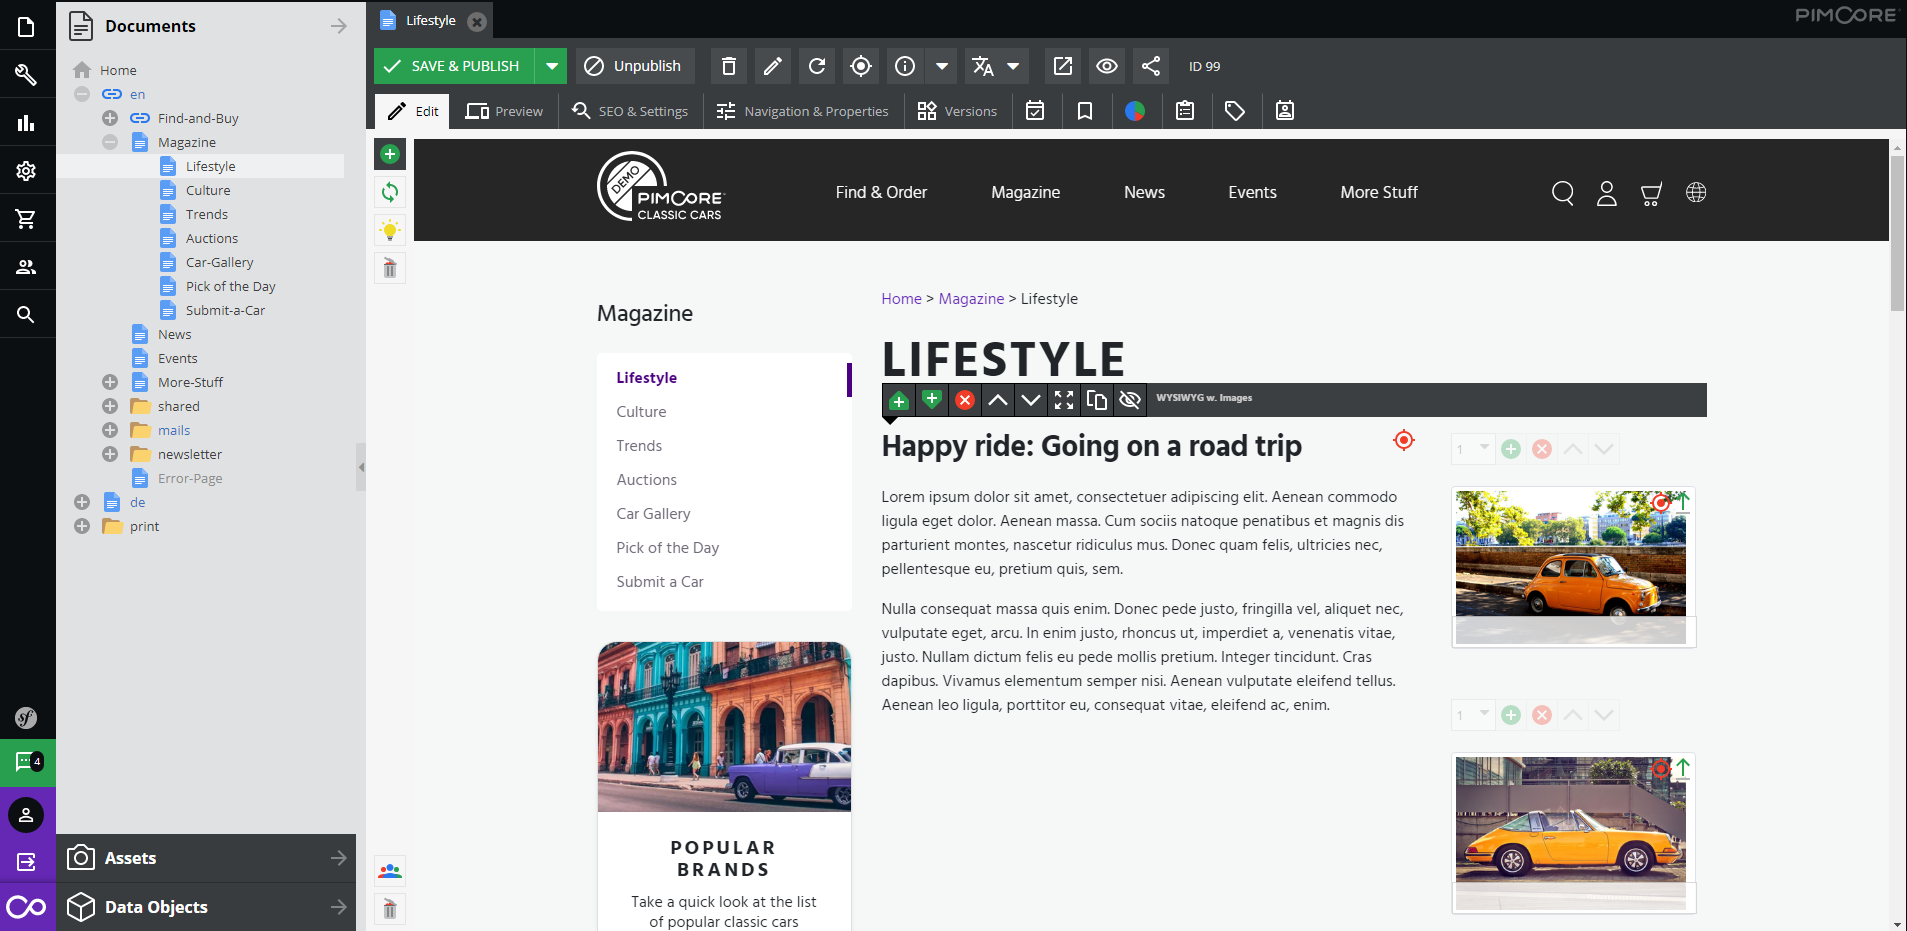Click the lightbulb highlight icon in editor sidebar

click(x=390, y=230)
